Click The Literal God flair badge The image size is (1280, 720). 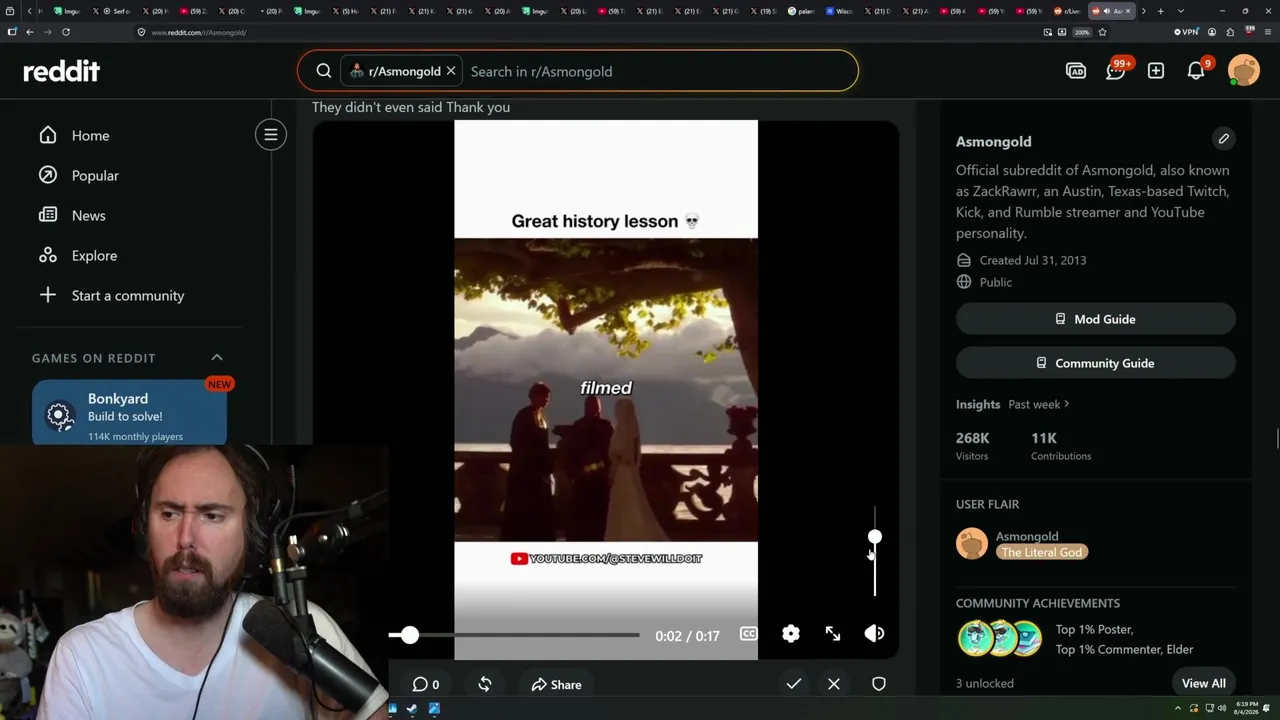[1041, 552]
